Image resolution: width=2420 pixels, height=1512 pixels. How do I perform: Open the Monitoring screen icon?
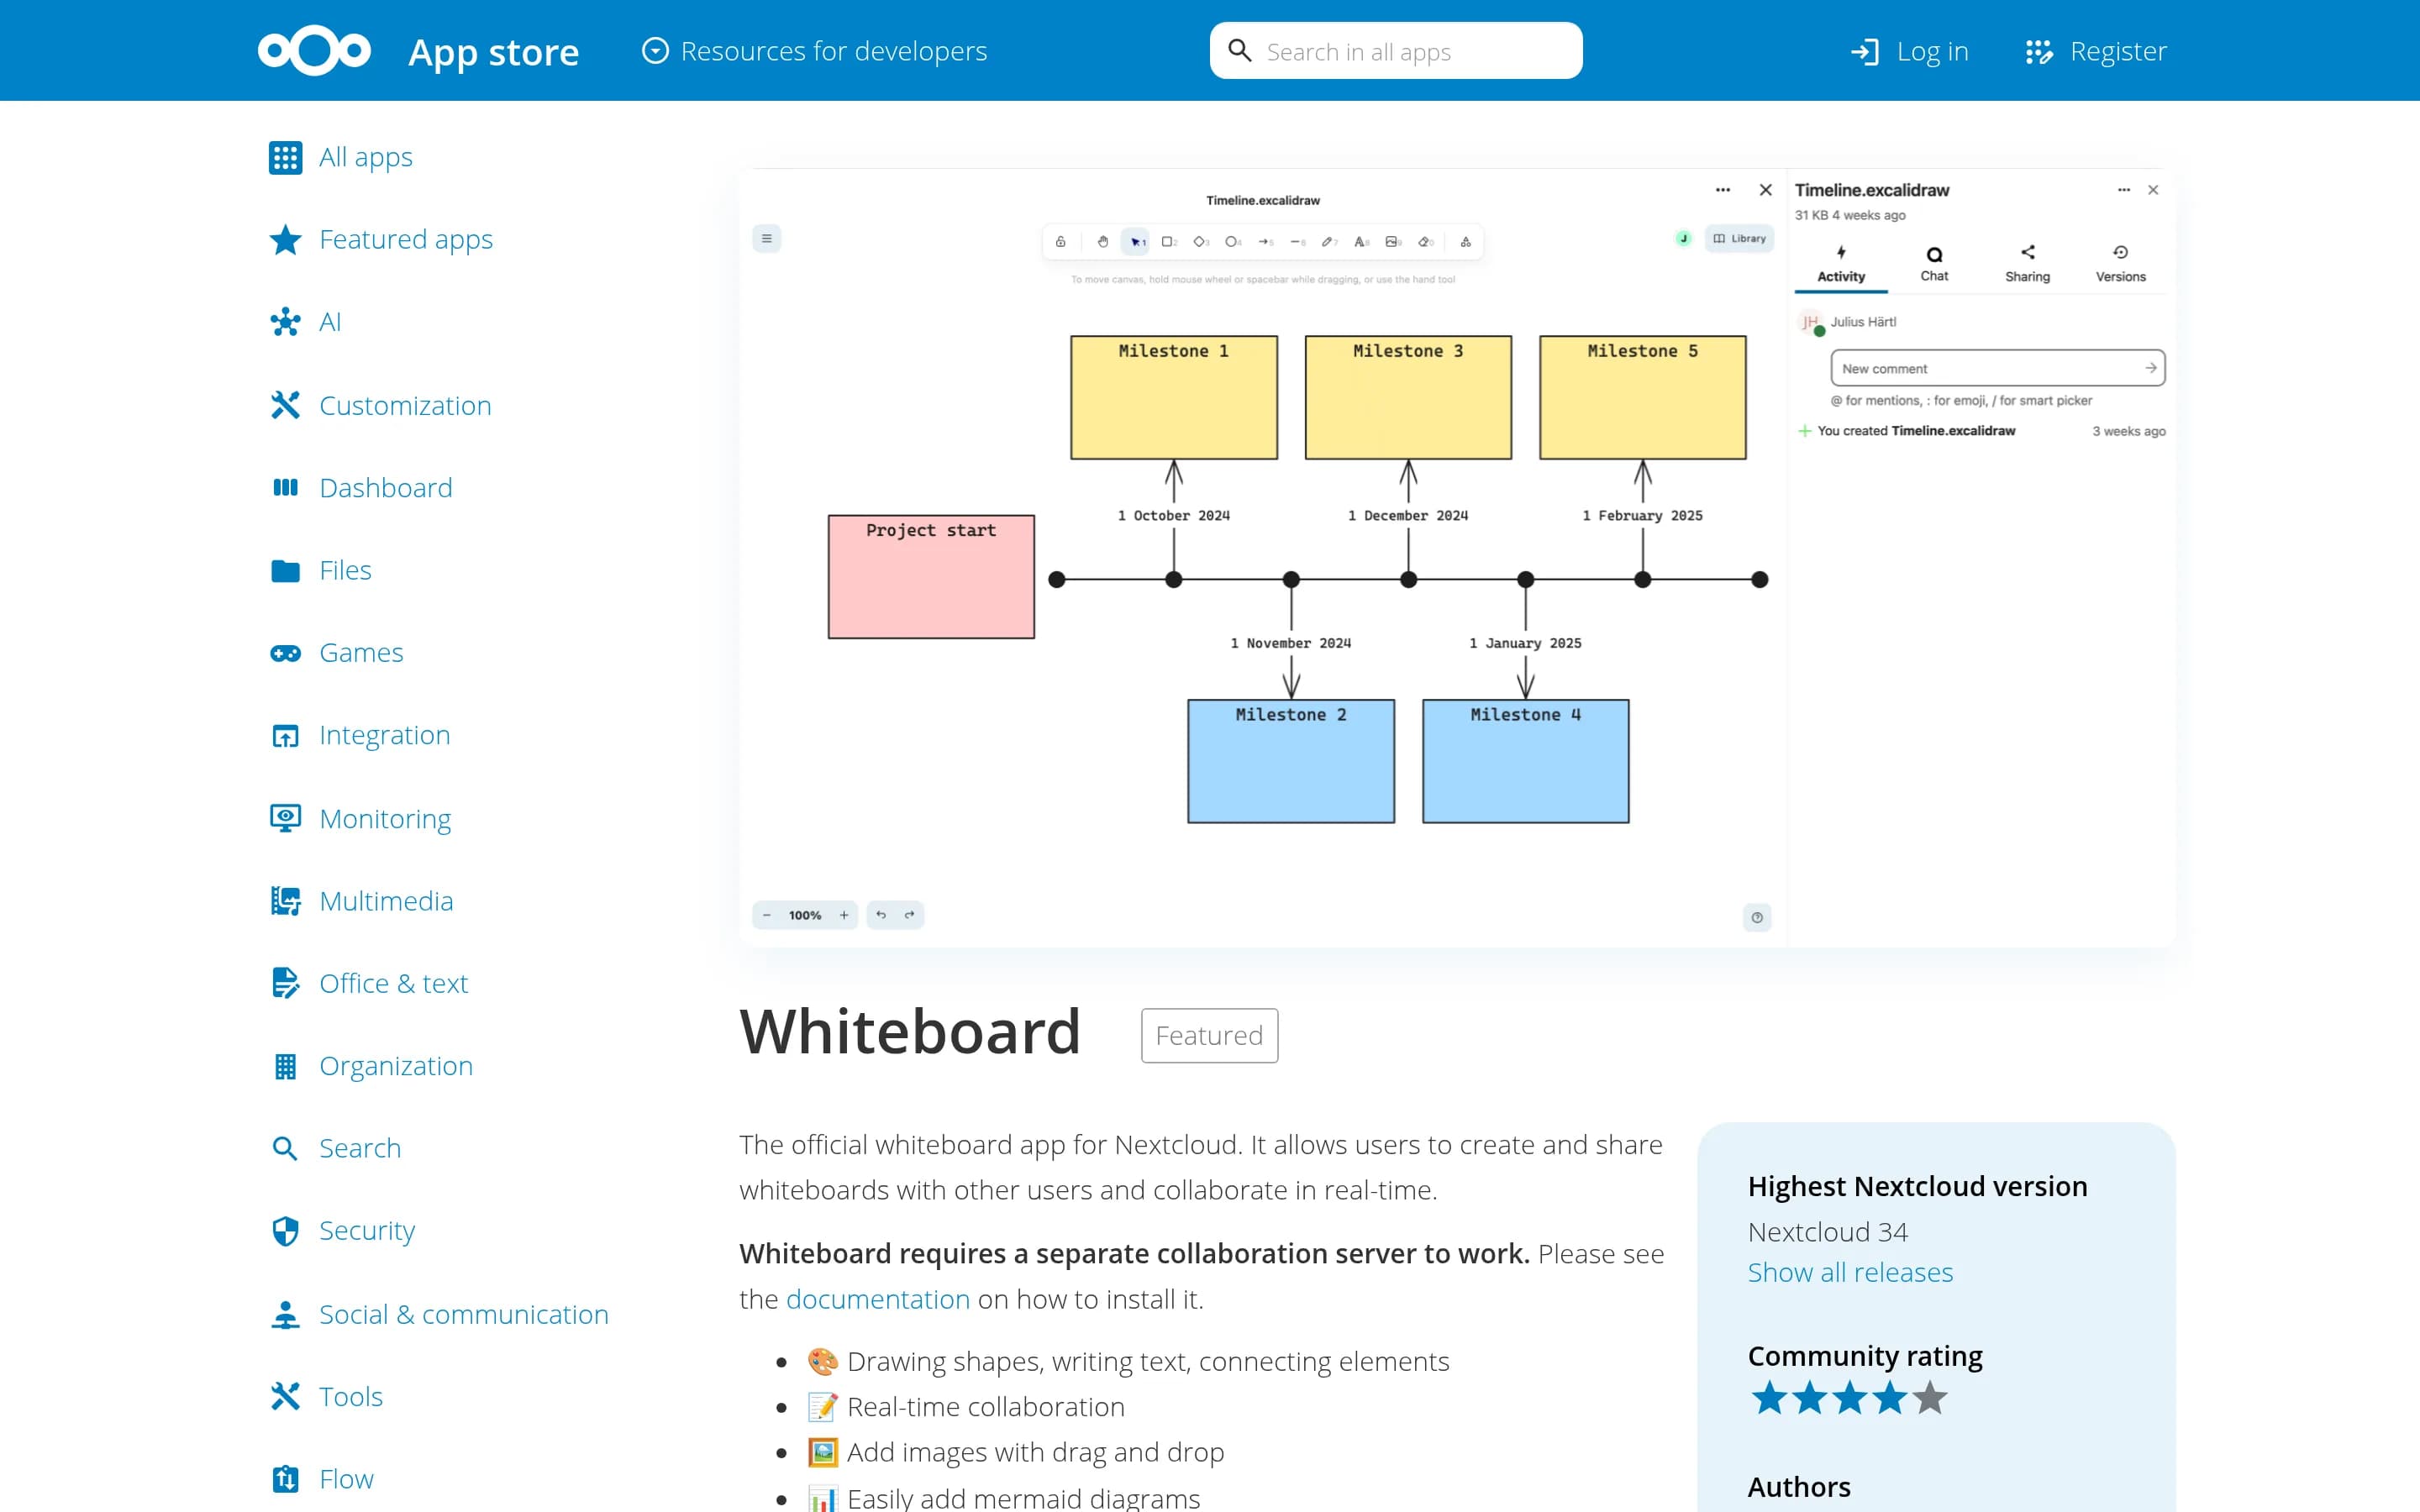coord(285,818)
